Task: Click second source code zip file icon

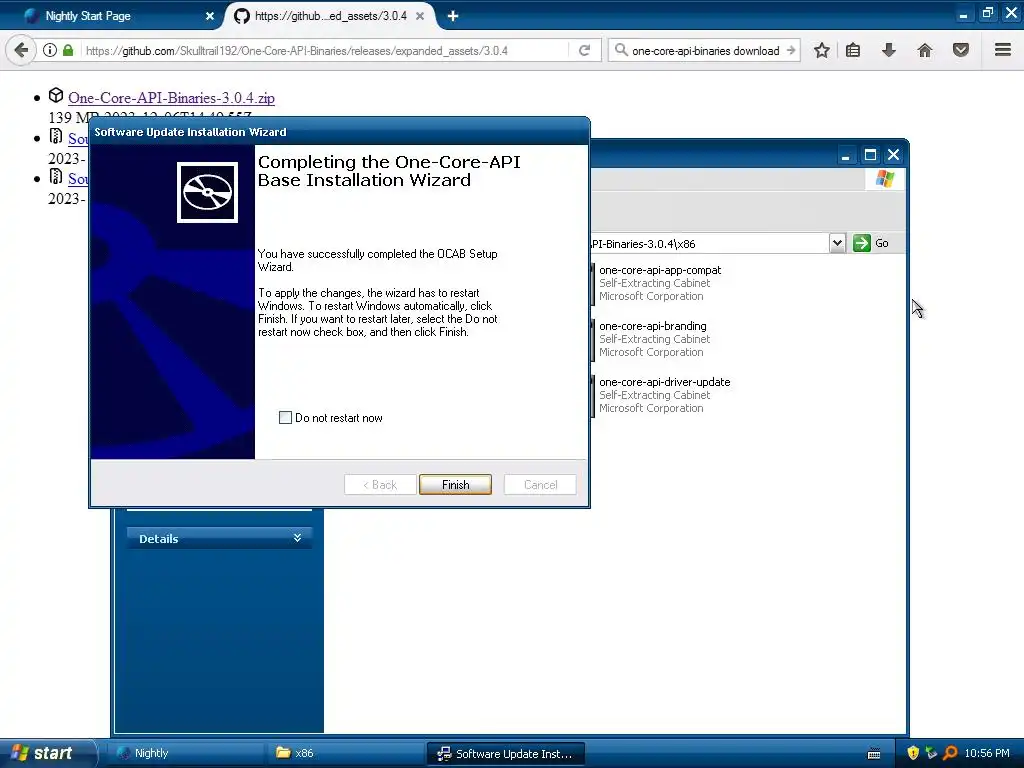Action: tap(56, 177)
